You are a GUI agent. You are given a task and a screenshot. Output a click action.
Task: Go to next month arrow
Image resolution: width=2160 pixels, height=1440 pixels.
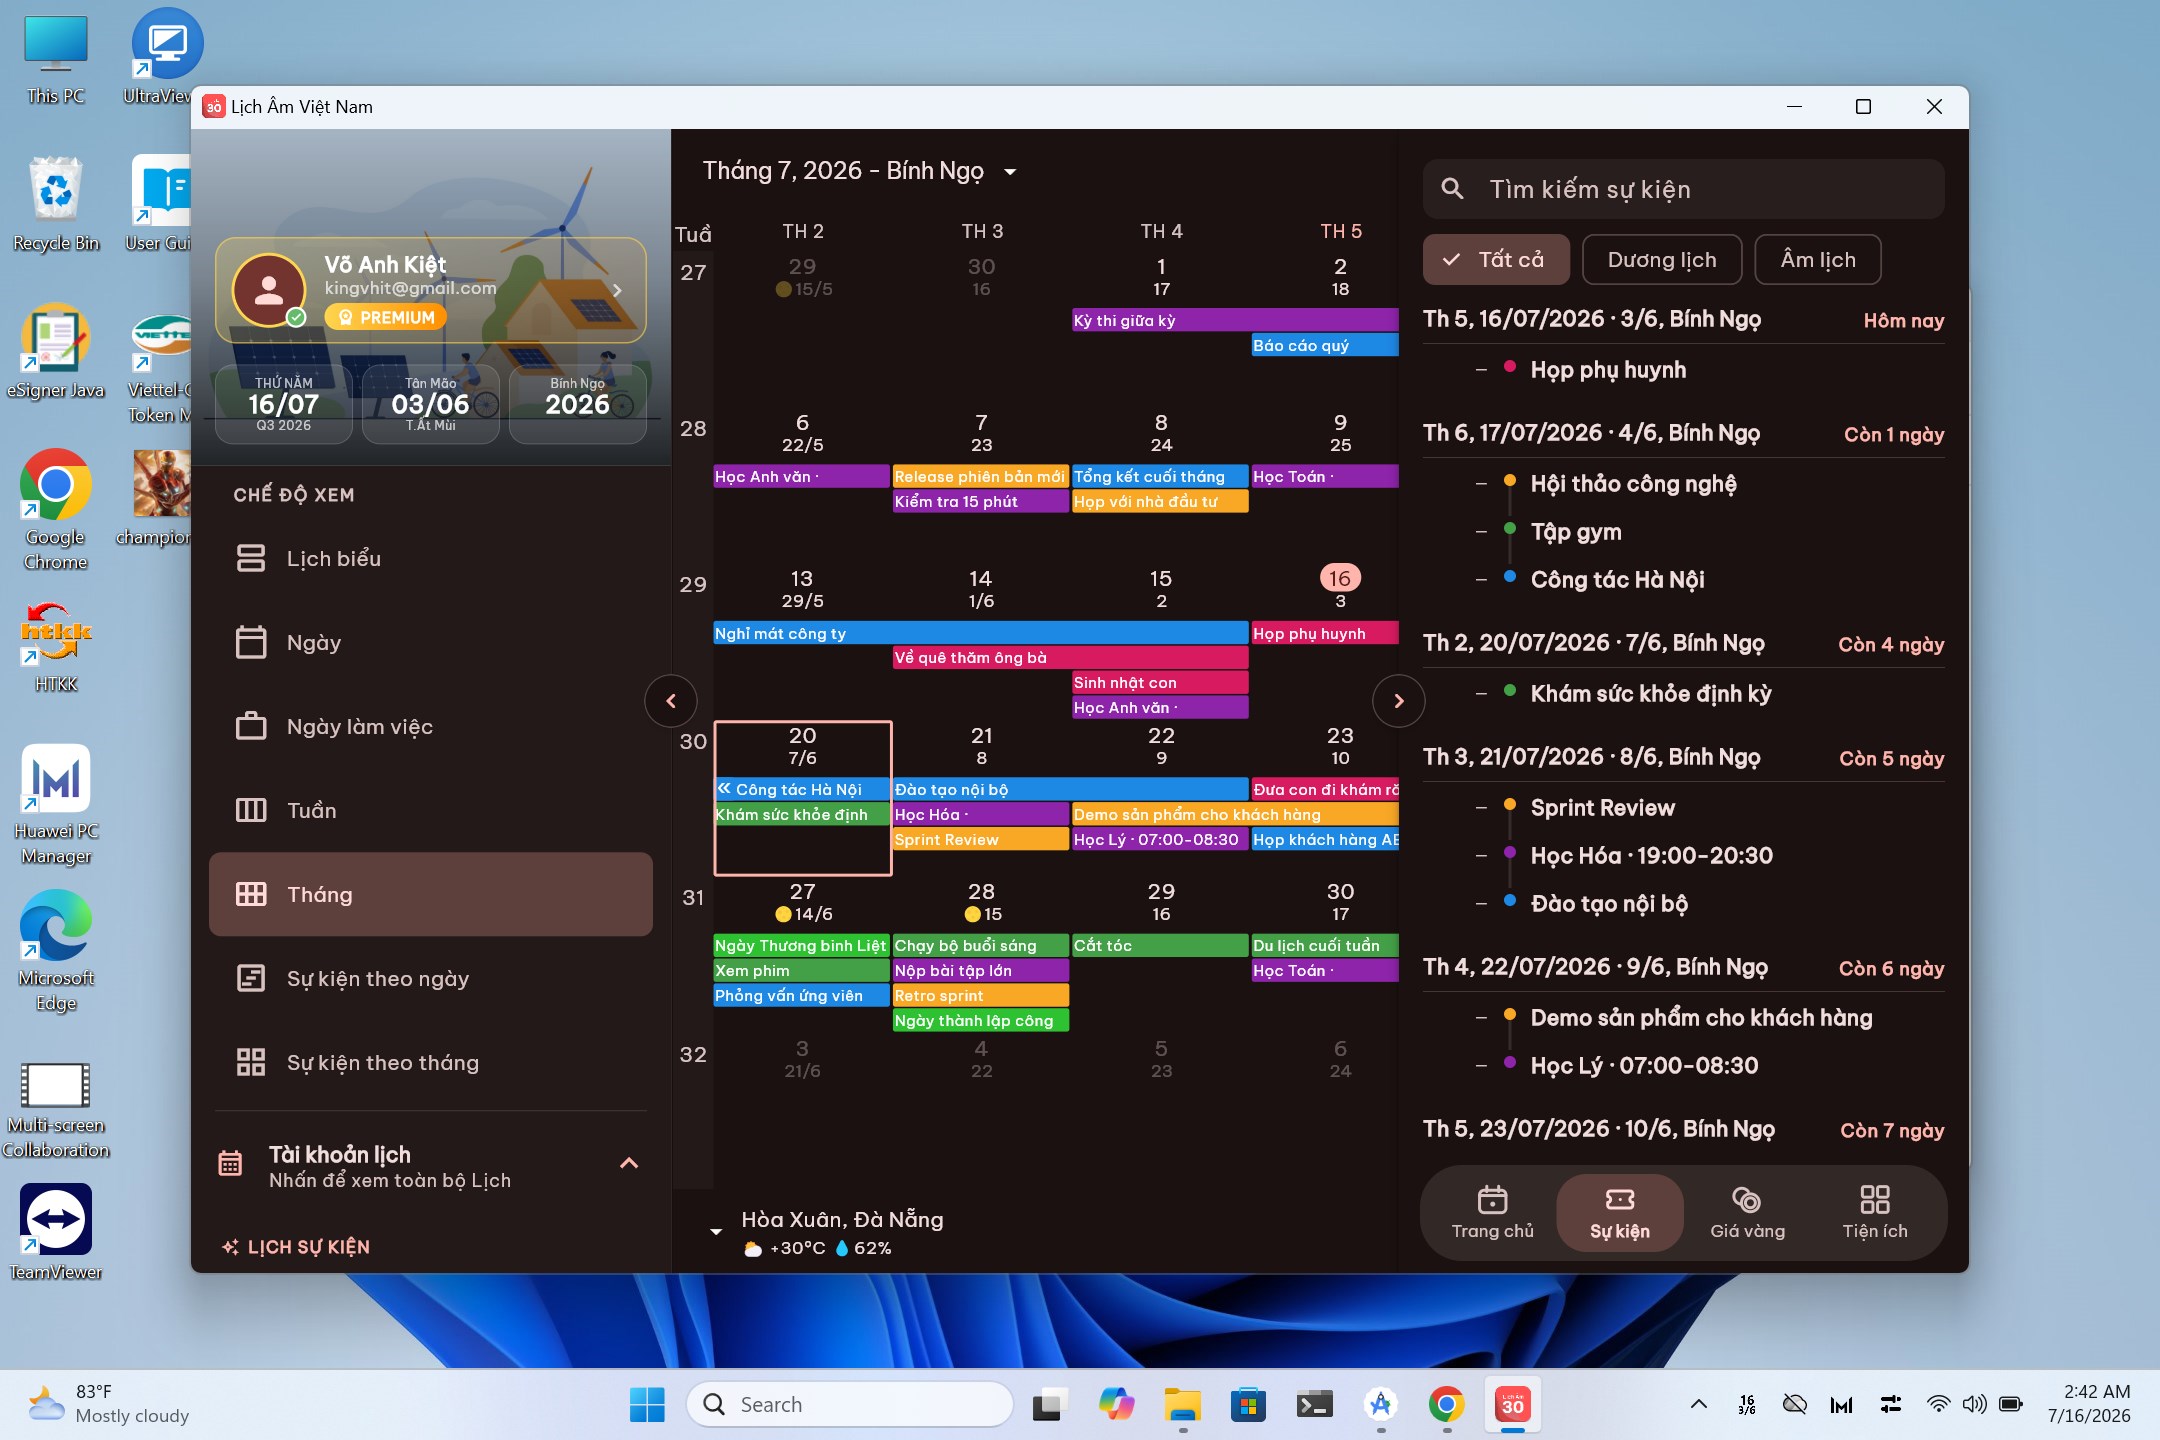point(1399,701)
